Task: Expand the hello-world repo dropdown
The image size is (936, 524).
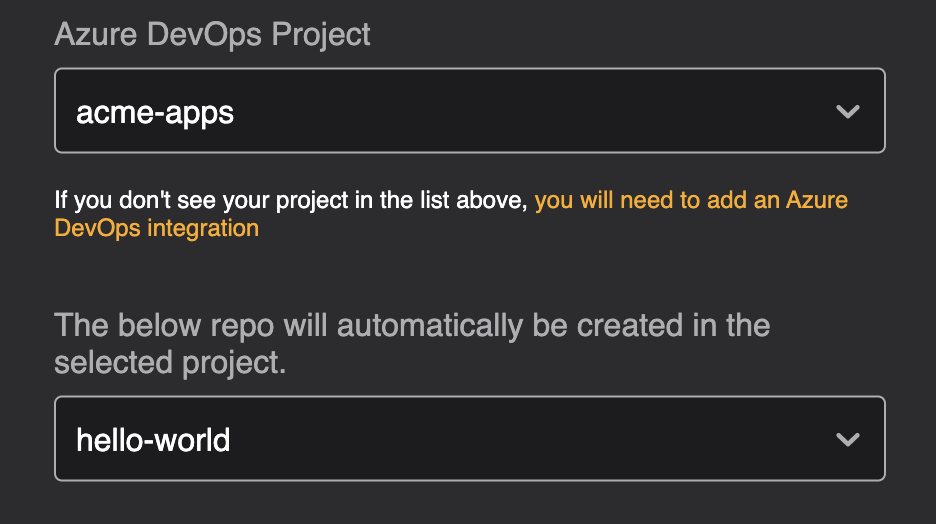Action: 469,439
